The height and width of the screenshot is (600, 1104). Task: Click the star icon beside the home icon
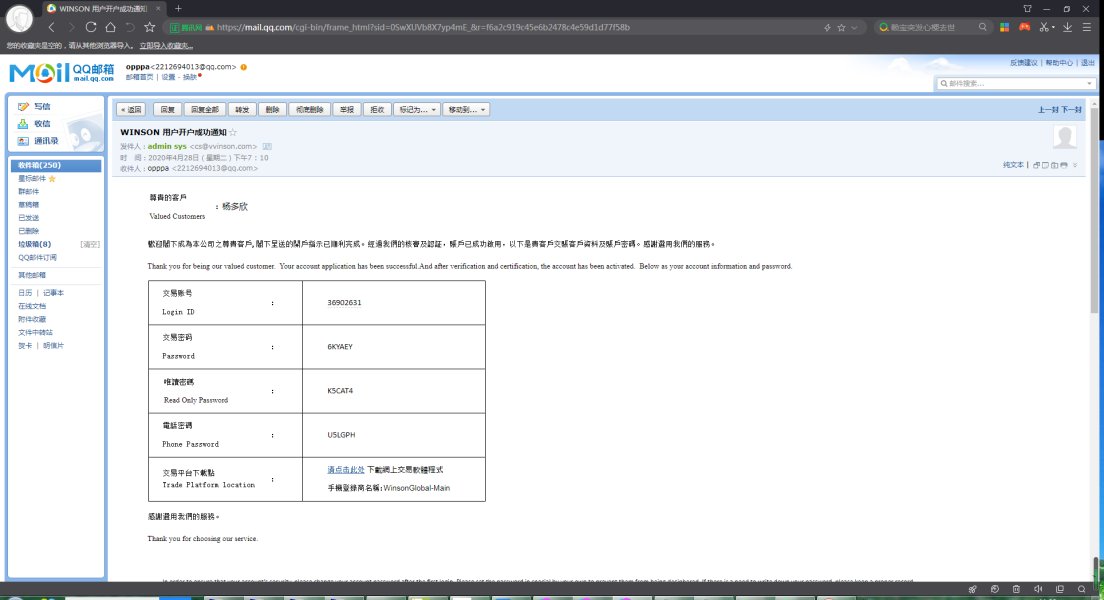(149, 27)
